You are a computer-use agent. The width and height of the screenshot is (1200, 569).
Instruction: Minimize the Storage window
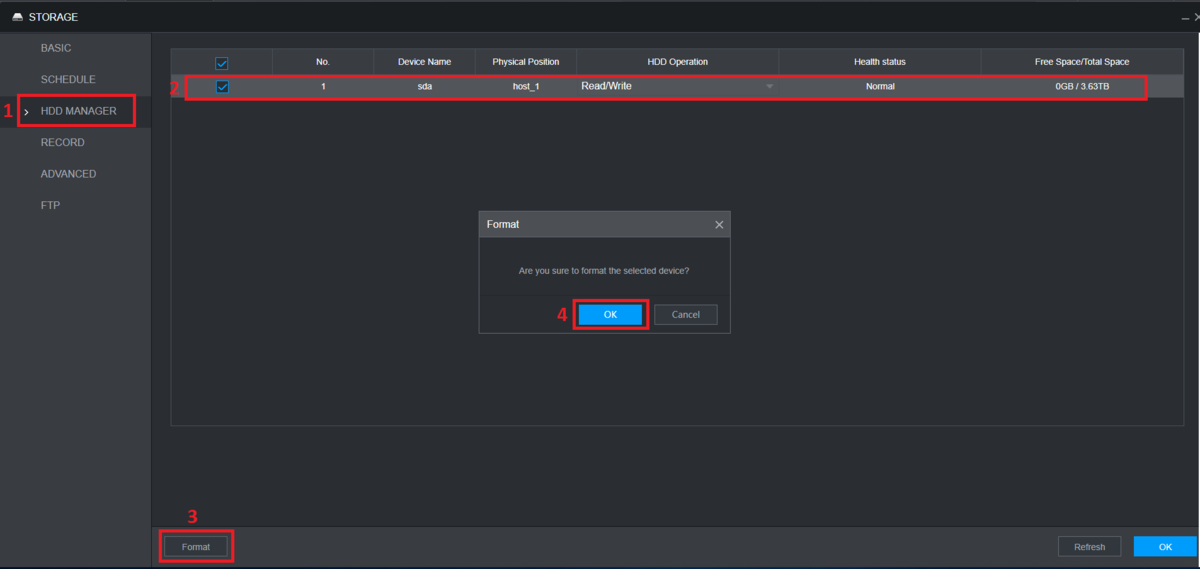1184,18
